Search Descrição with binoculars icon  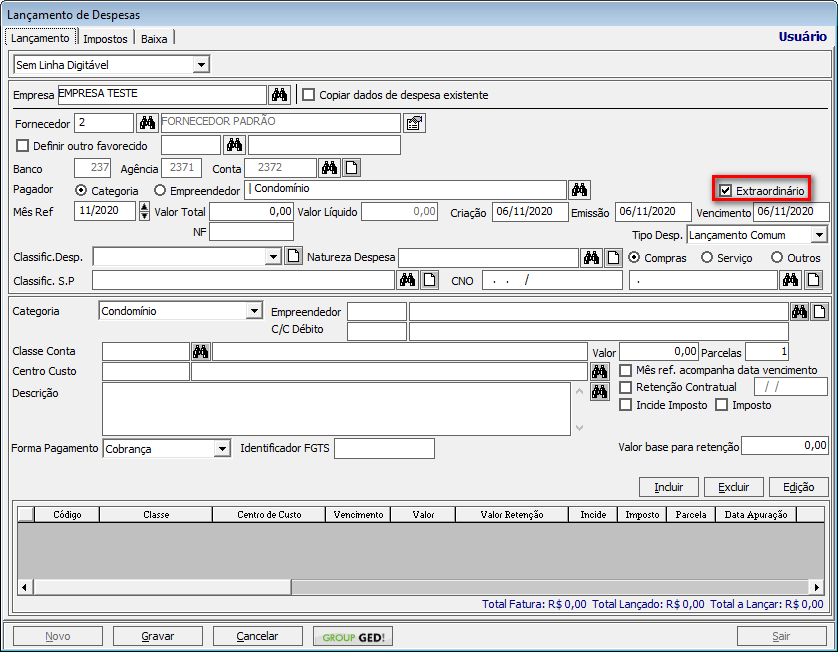pos(600,391)
